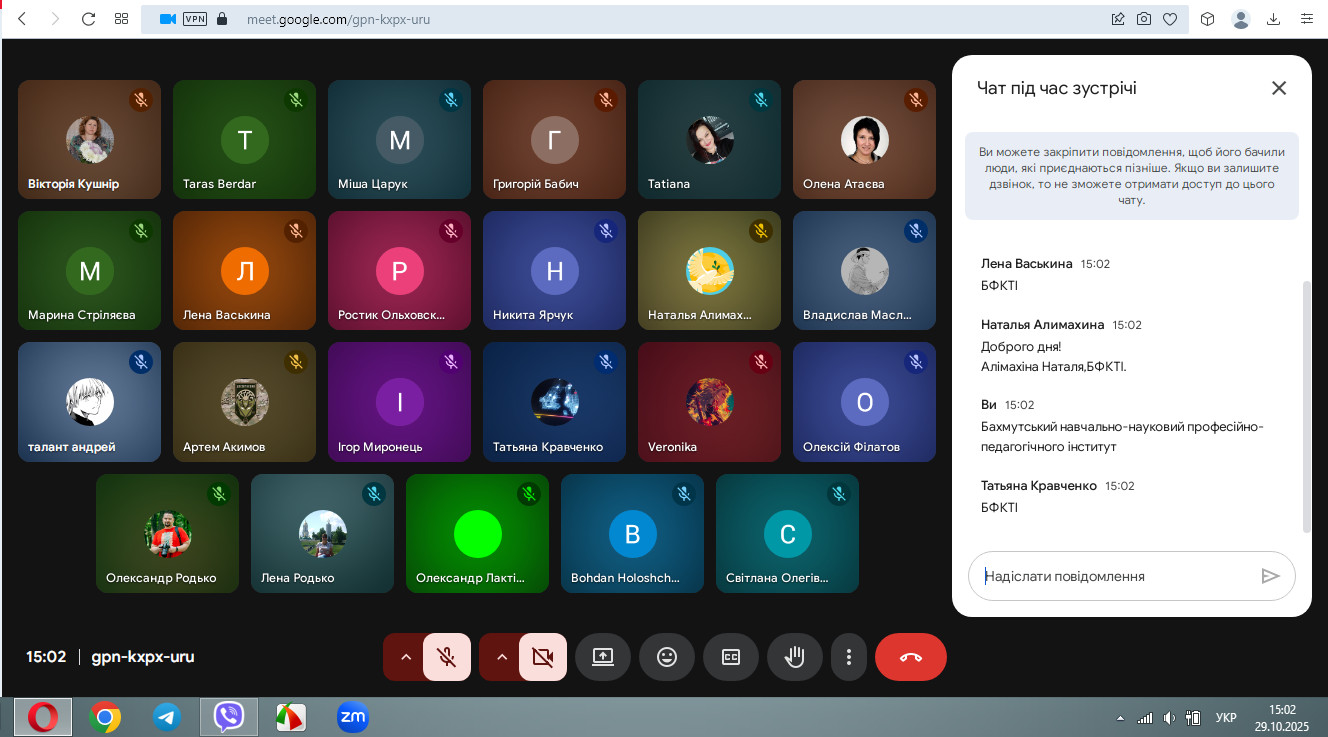Expand video settings chevron beside camera
The height and width of the screenshot is (737, 1328).
pos(502,657)
